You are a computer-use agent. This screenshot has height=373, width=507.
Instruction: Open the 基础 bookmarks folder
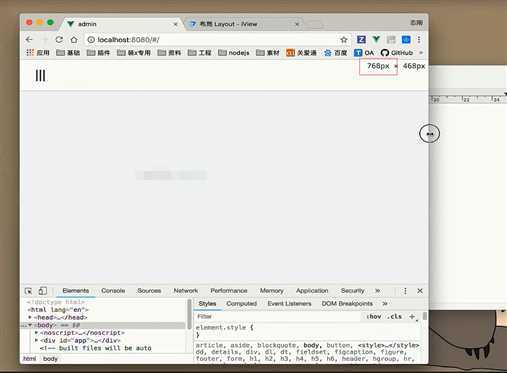click(x=68, y=53)
